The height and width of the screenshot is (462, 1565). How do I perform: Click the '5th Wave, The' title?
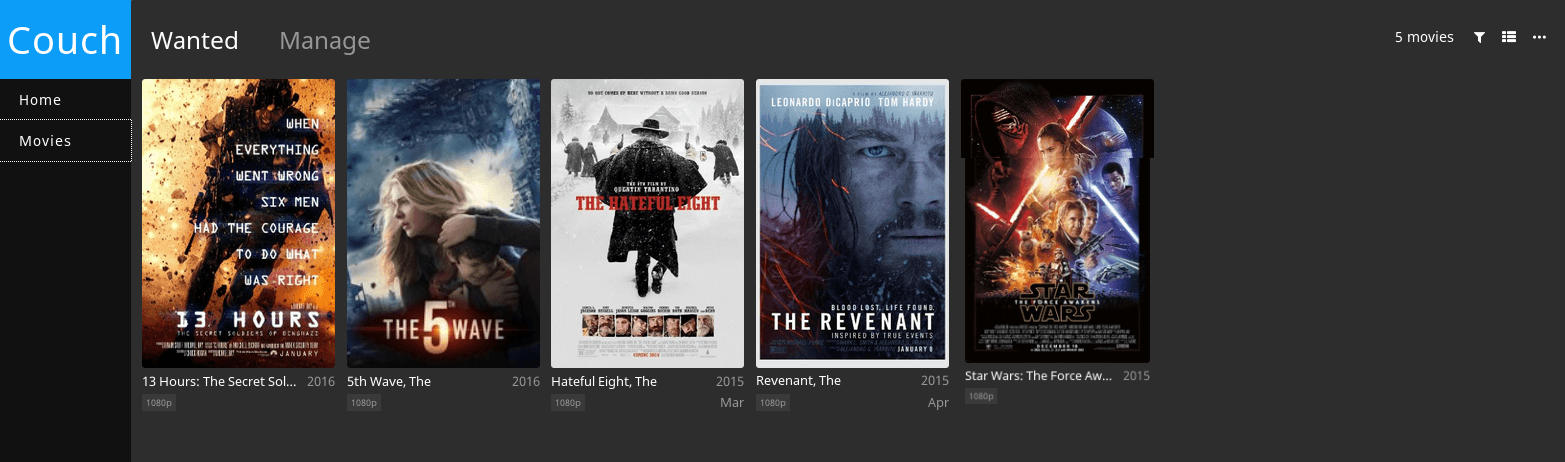[389, 381]
